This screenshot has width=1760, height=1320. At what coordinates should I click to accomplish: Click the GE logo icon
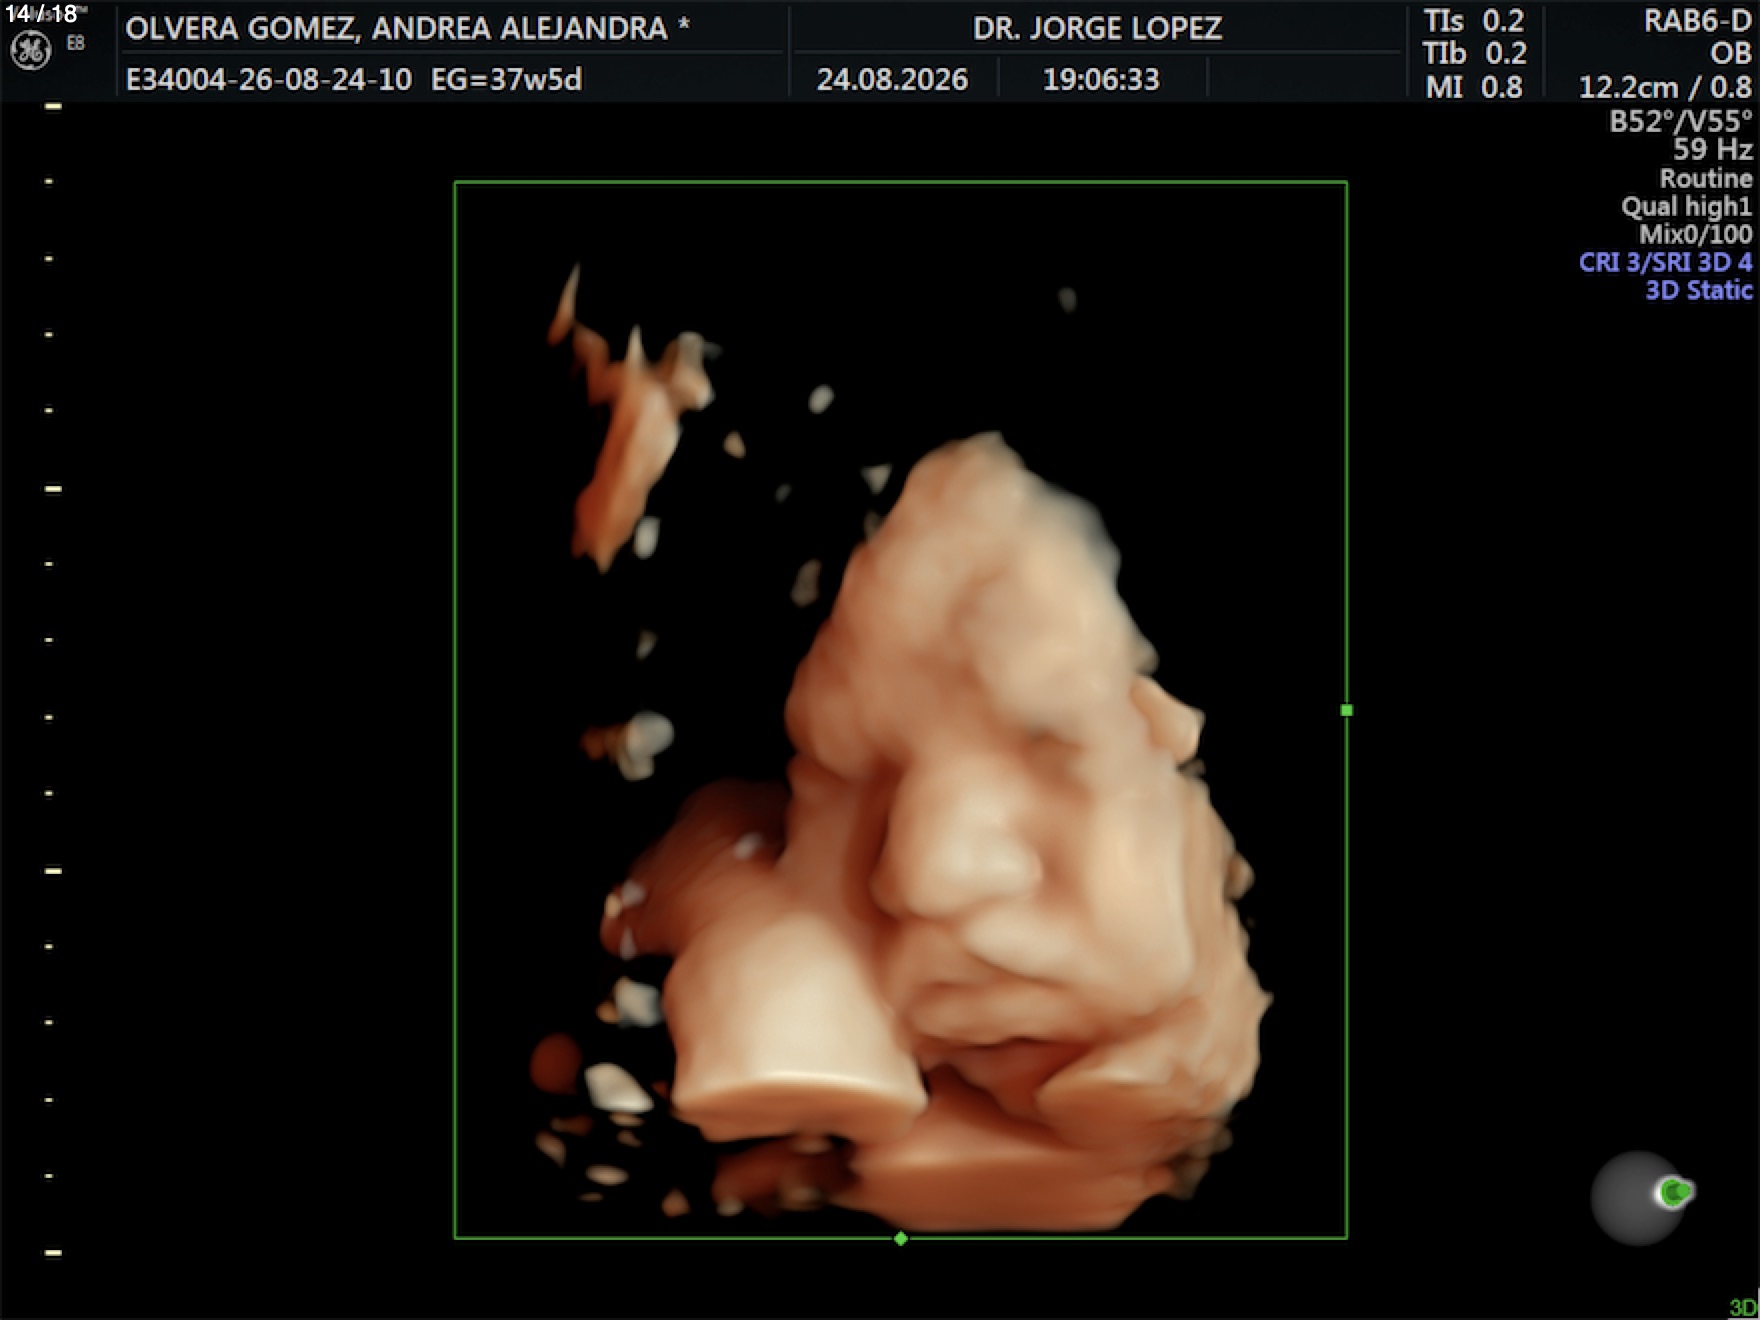(x=30, y=51)
